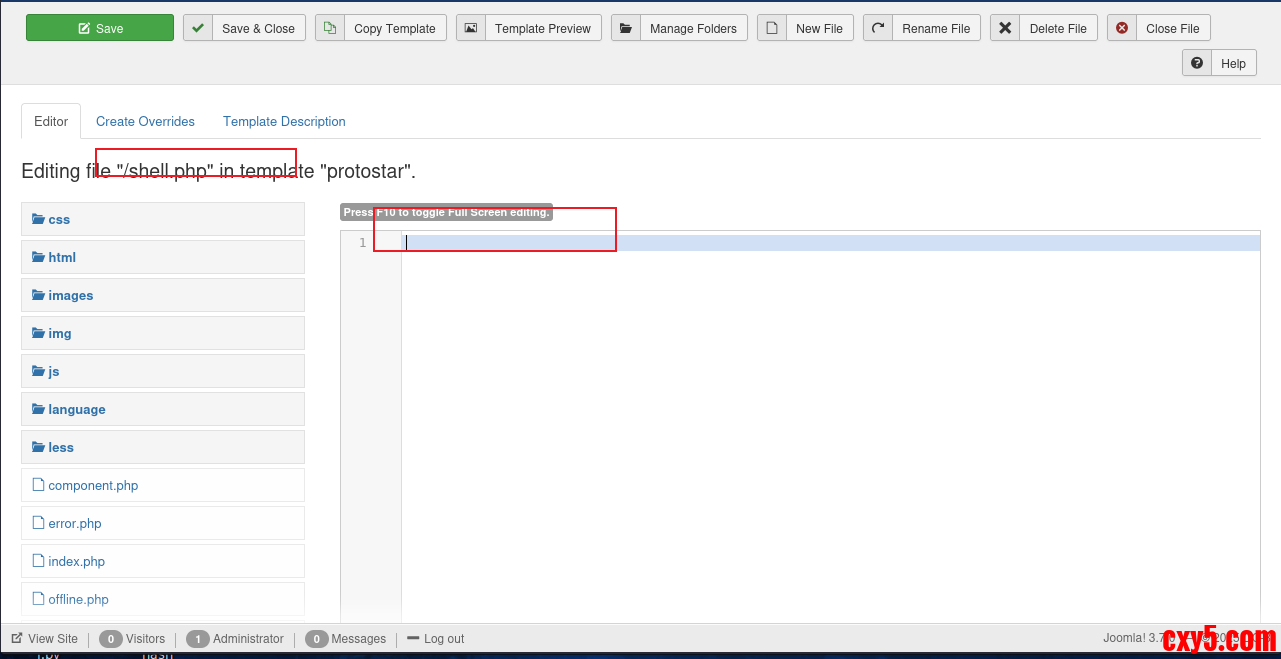Expand the images folder
This screenshot has width=1281, height=659.
coord(163,295)
